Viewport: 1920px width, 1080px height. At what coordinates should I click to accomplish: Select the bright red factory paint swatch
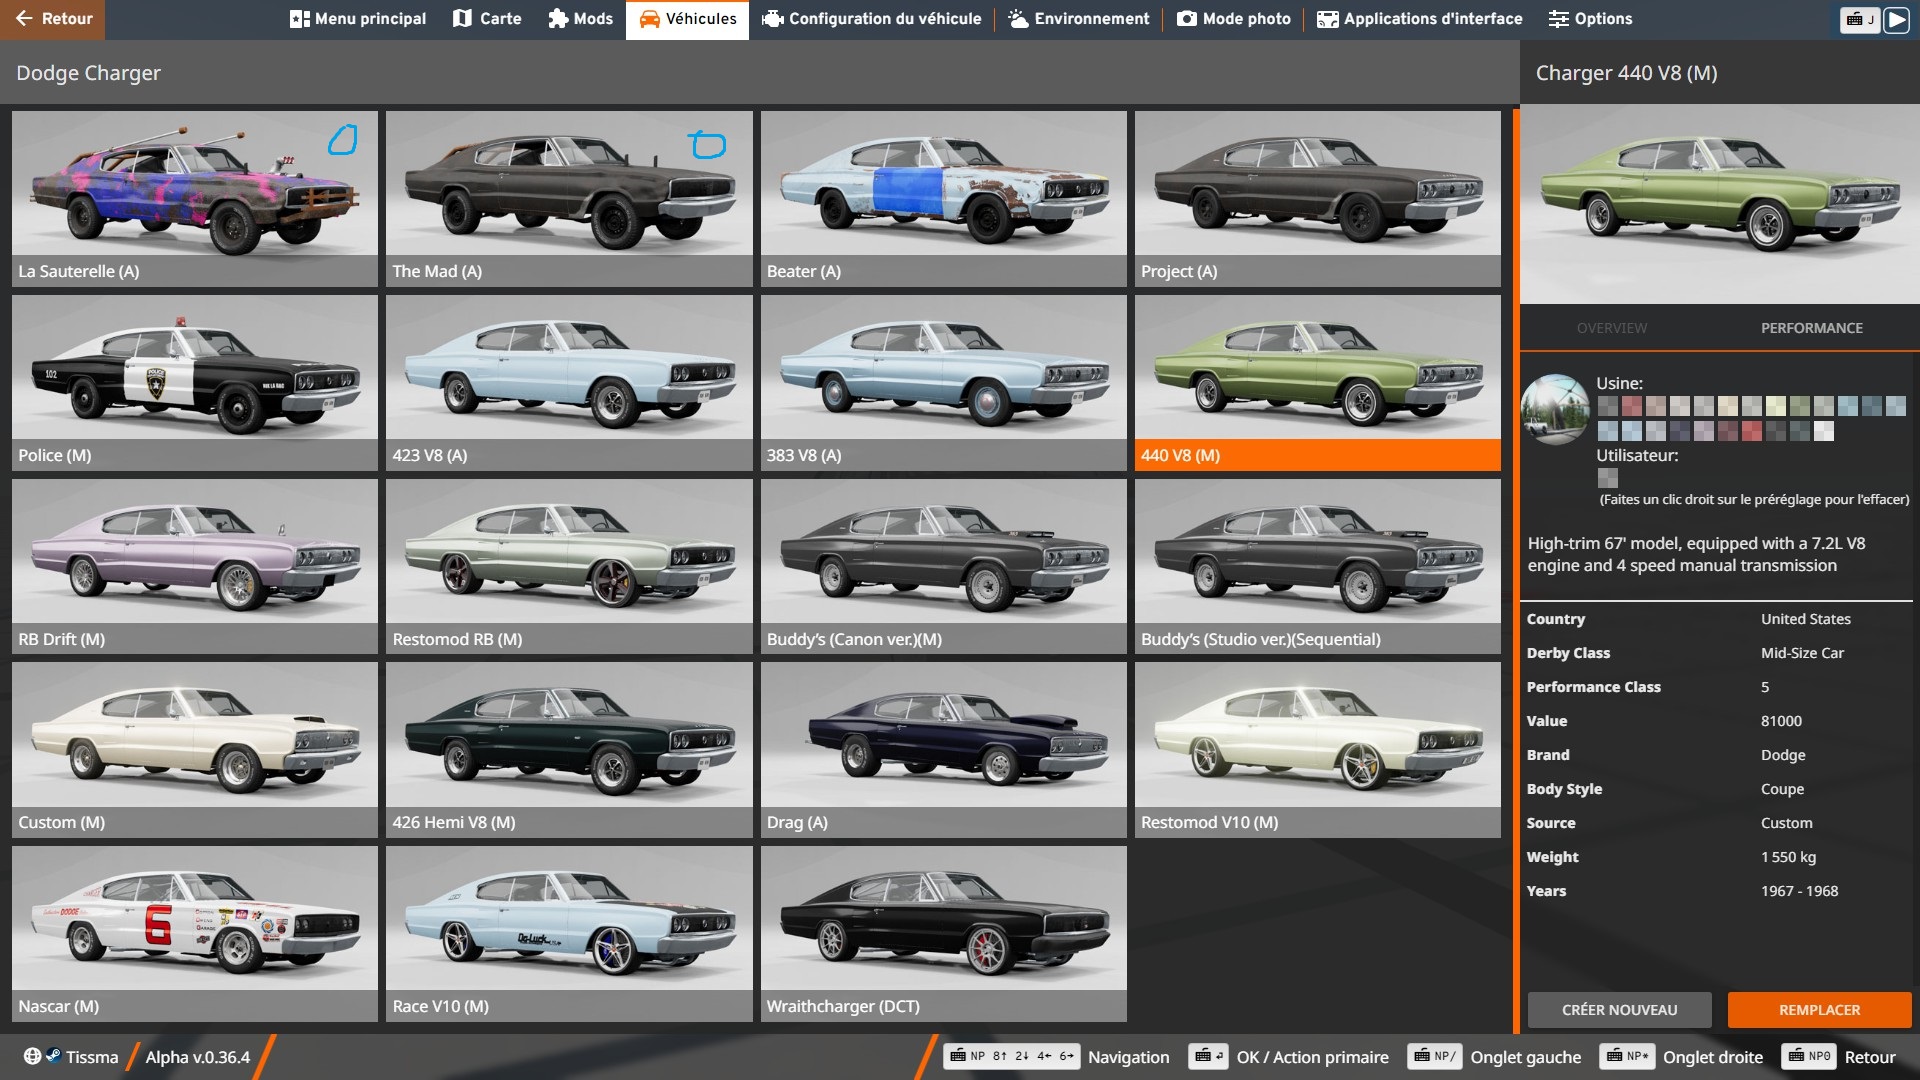(1752, 431)
